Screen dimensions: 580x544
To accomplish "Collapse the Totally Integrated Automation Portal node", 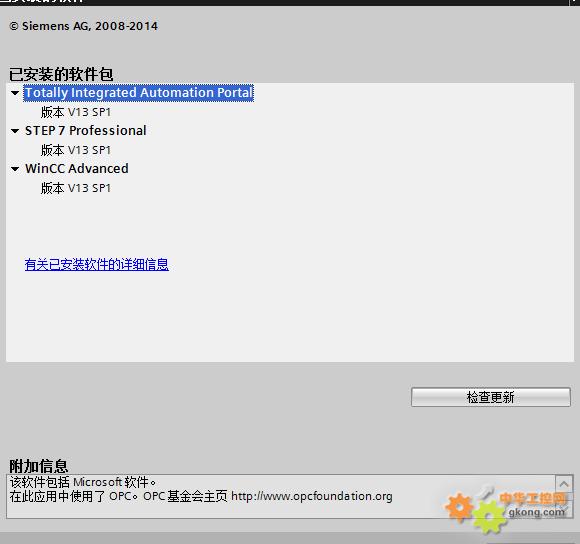I will [15, 93].
